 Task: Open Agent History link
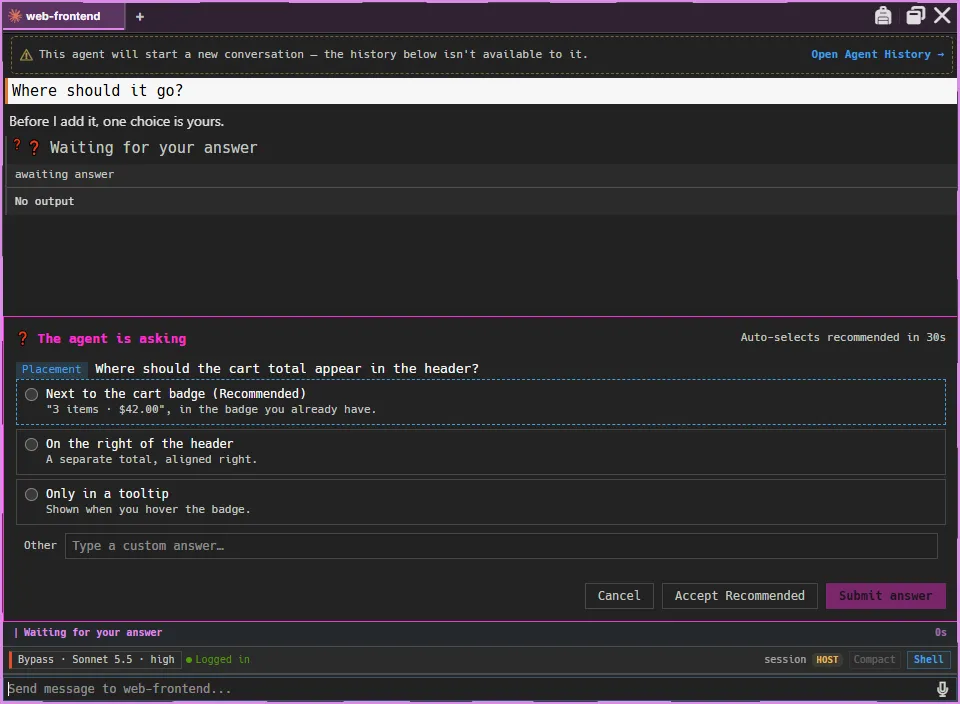[877, 54]
